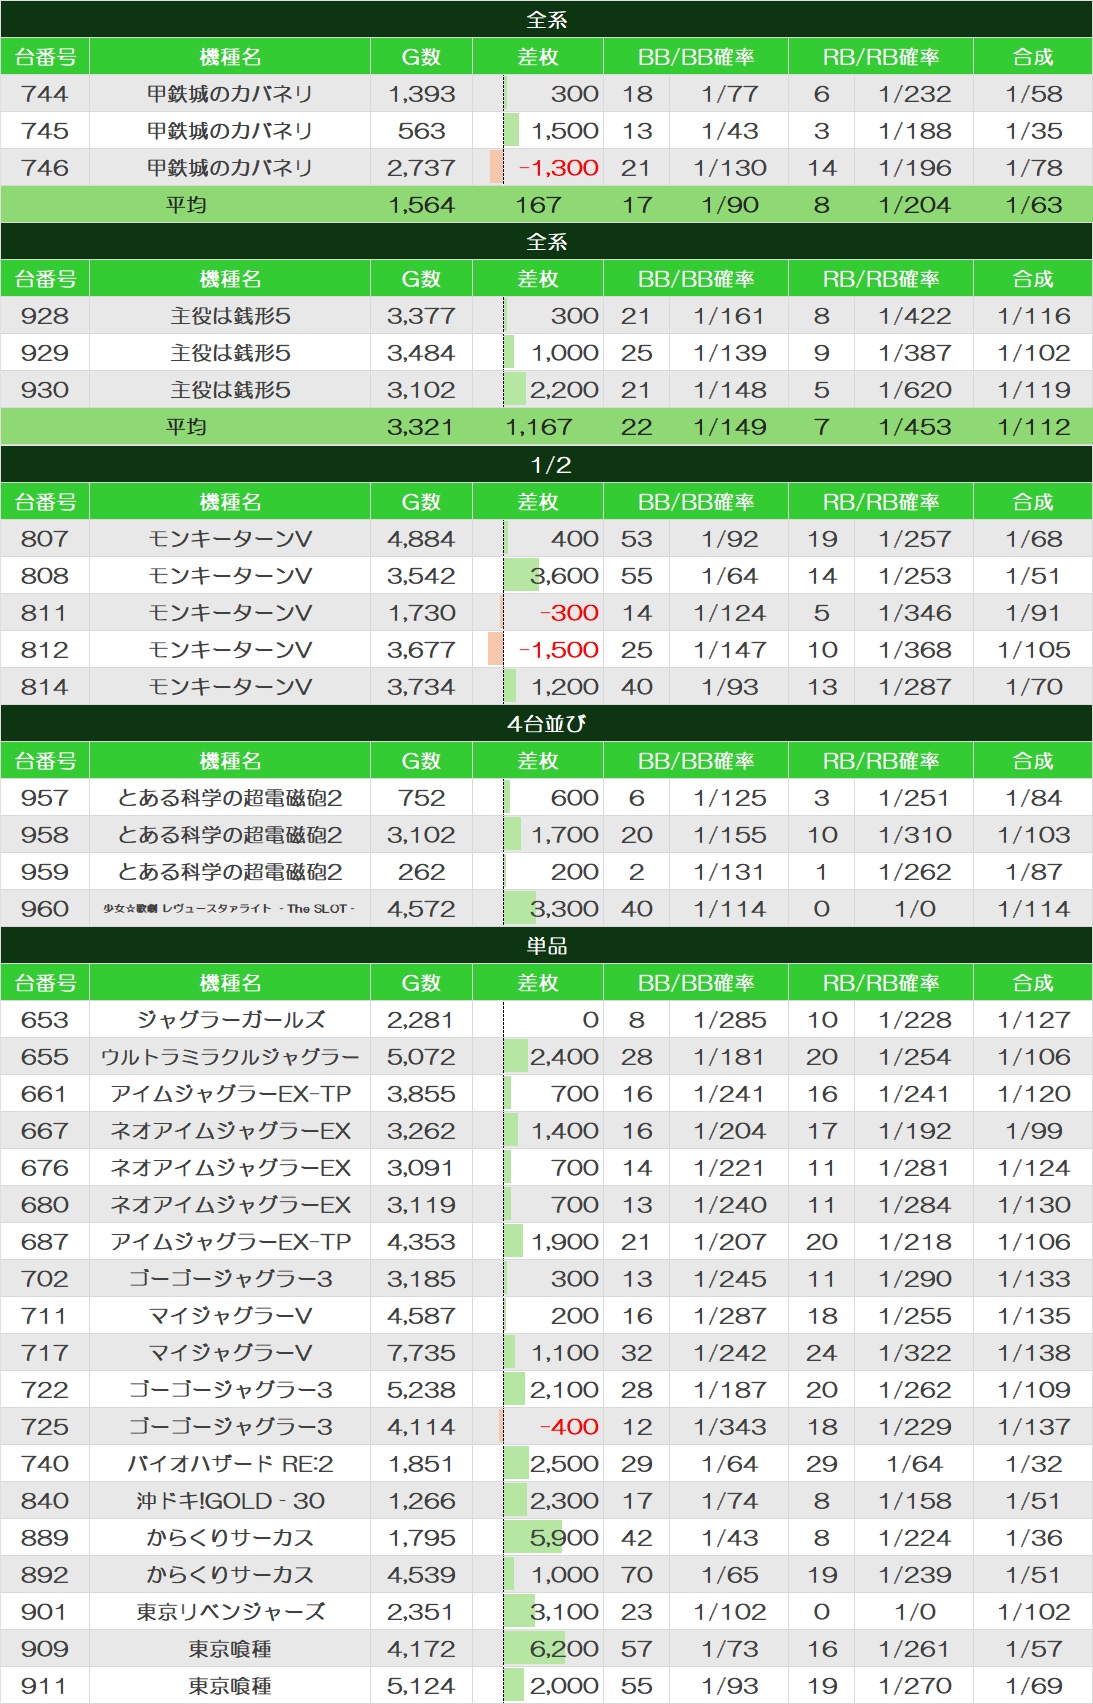Select machine number 746 cell

click(45, 168)
